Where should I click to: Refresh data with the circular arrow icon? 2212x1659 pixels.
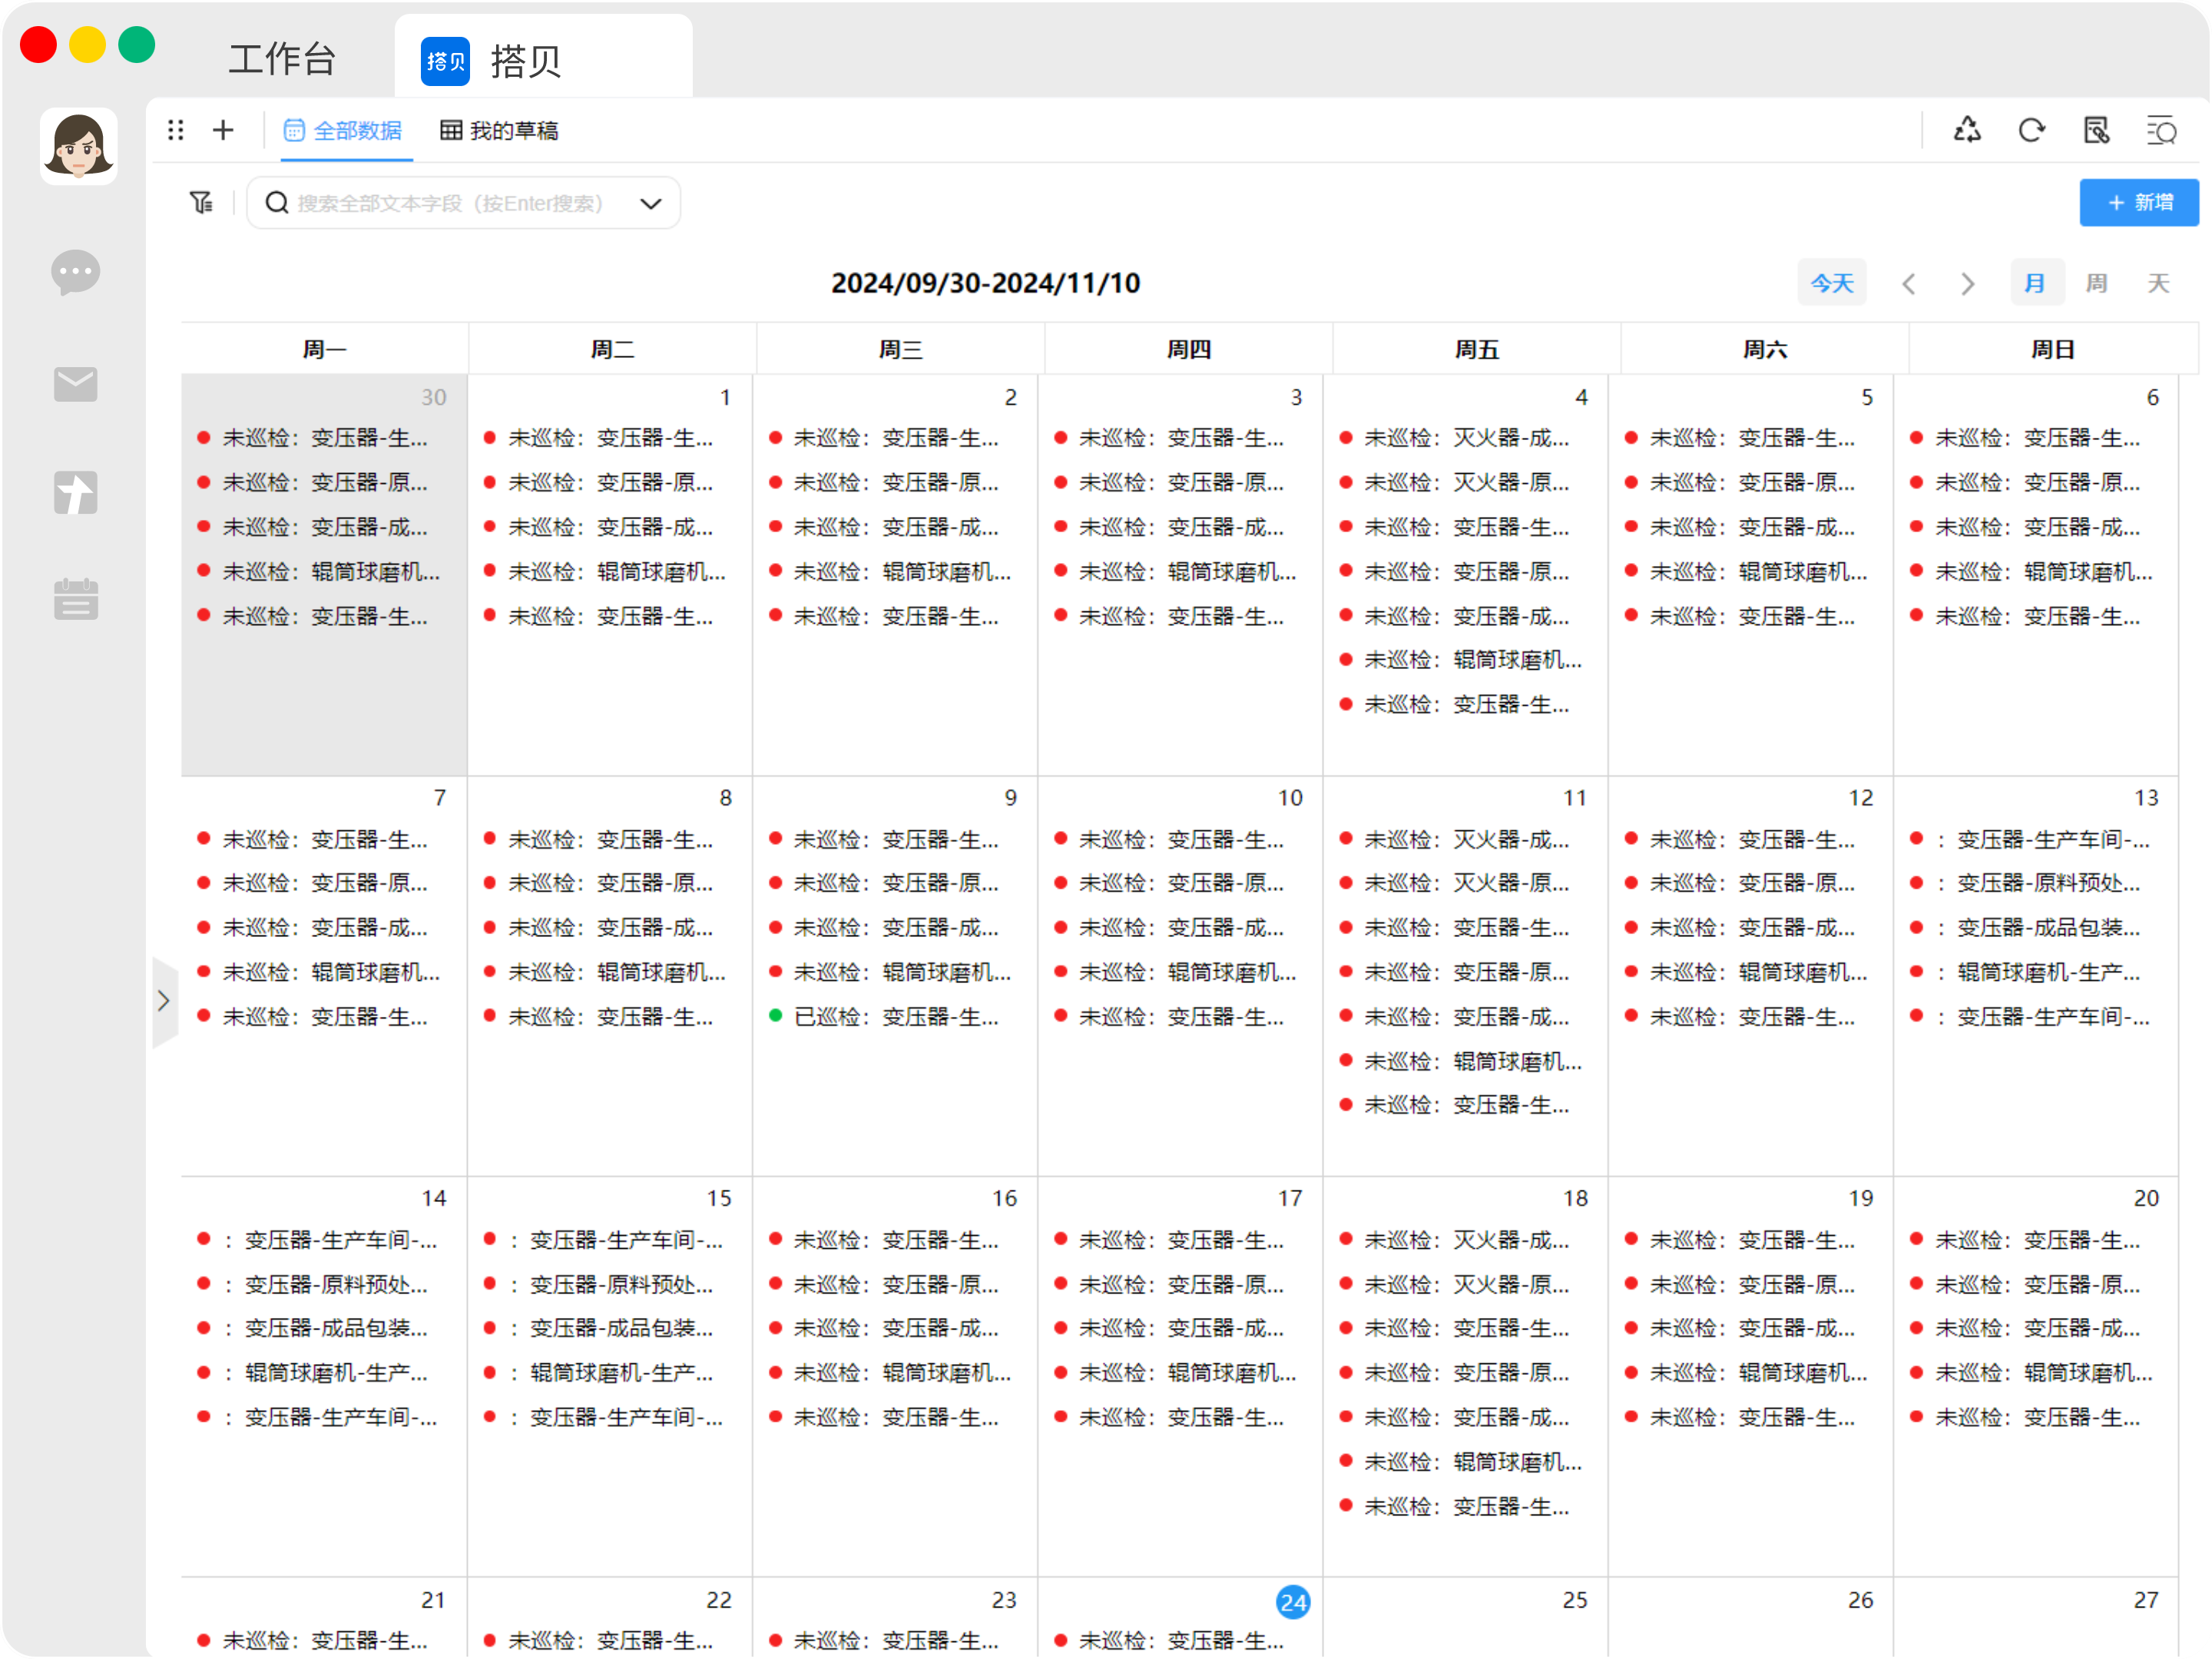2031,131
